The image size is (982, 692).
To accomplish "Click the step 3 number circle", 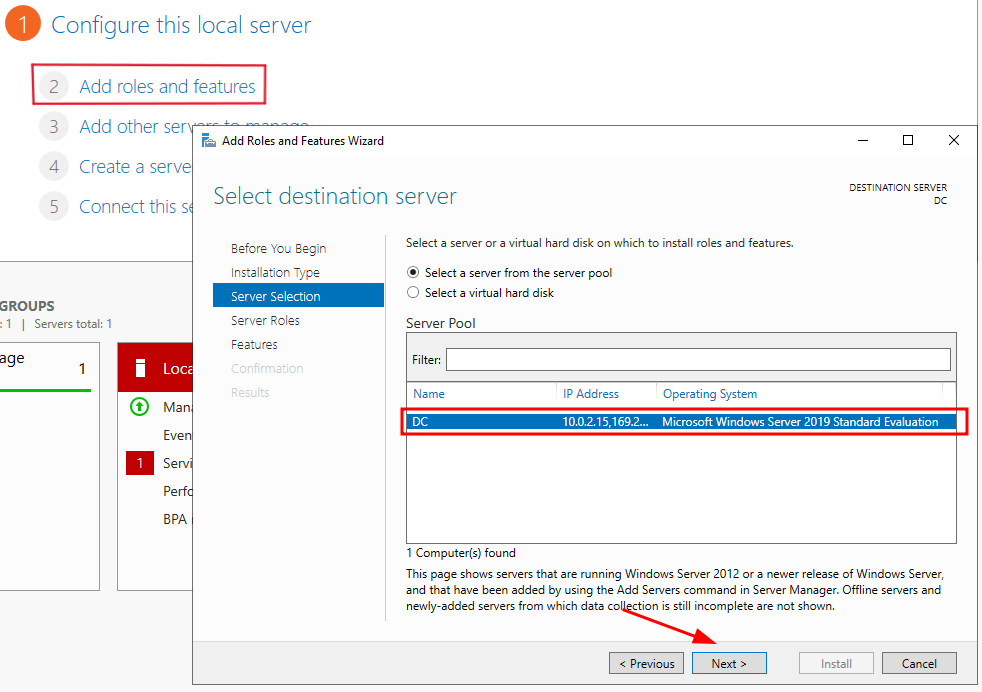I will [x=55, y=127].
